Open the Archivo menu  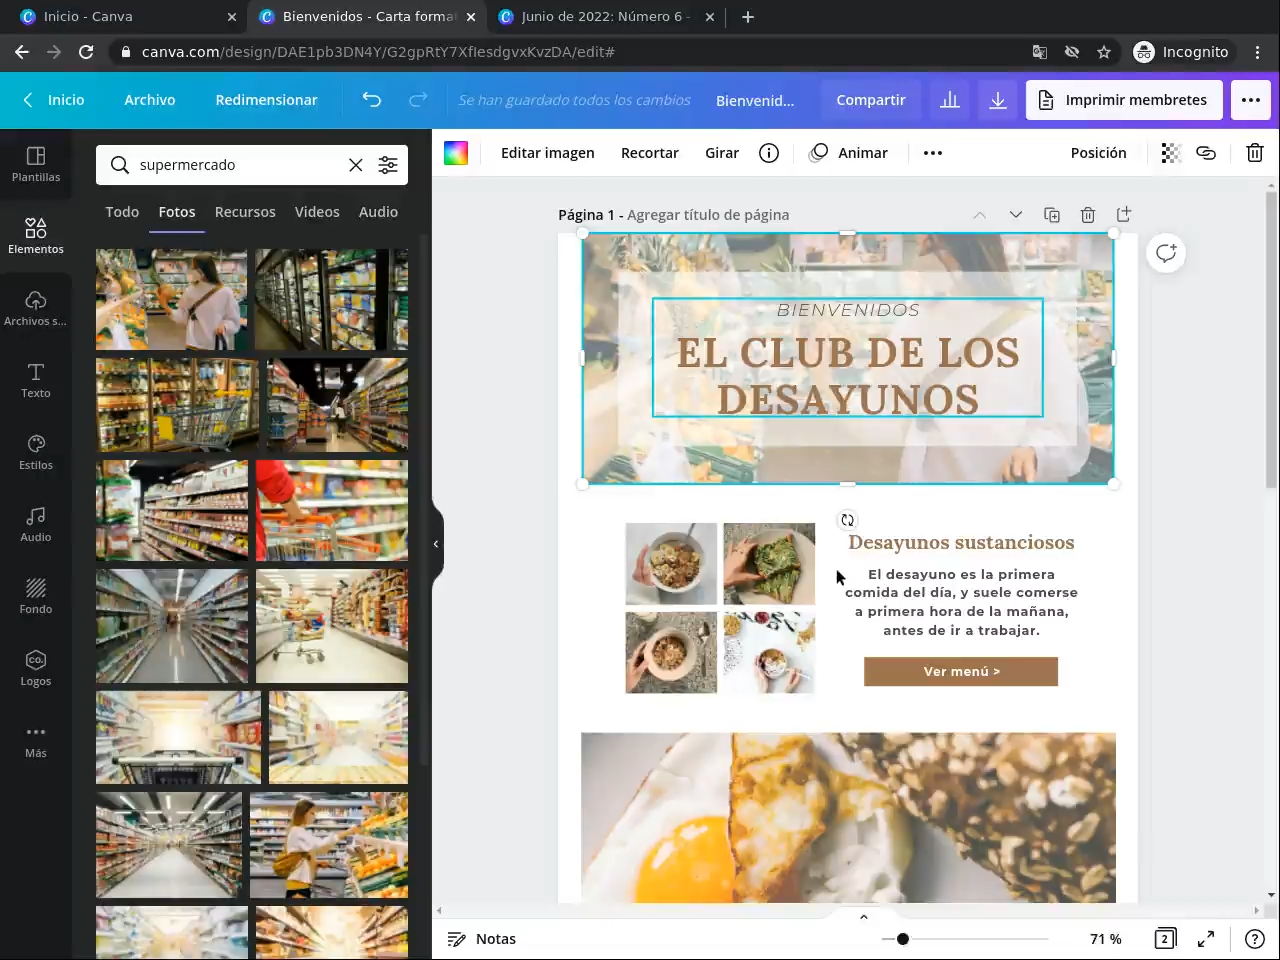pyautogui.click(x=150, y=100)
